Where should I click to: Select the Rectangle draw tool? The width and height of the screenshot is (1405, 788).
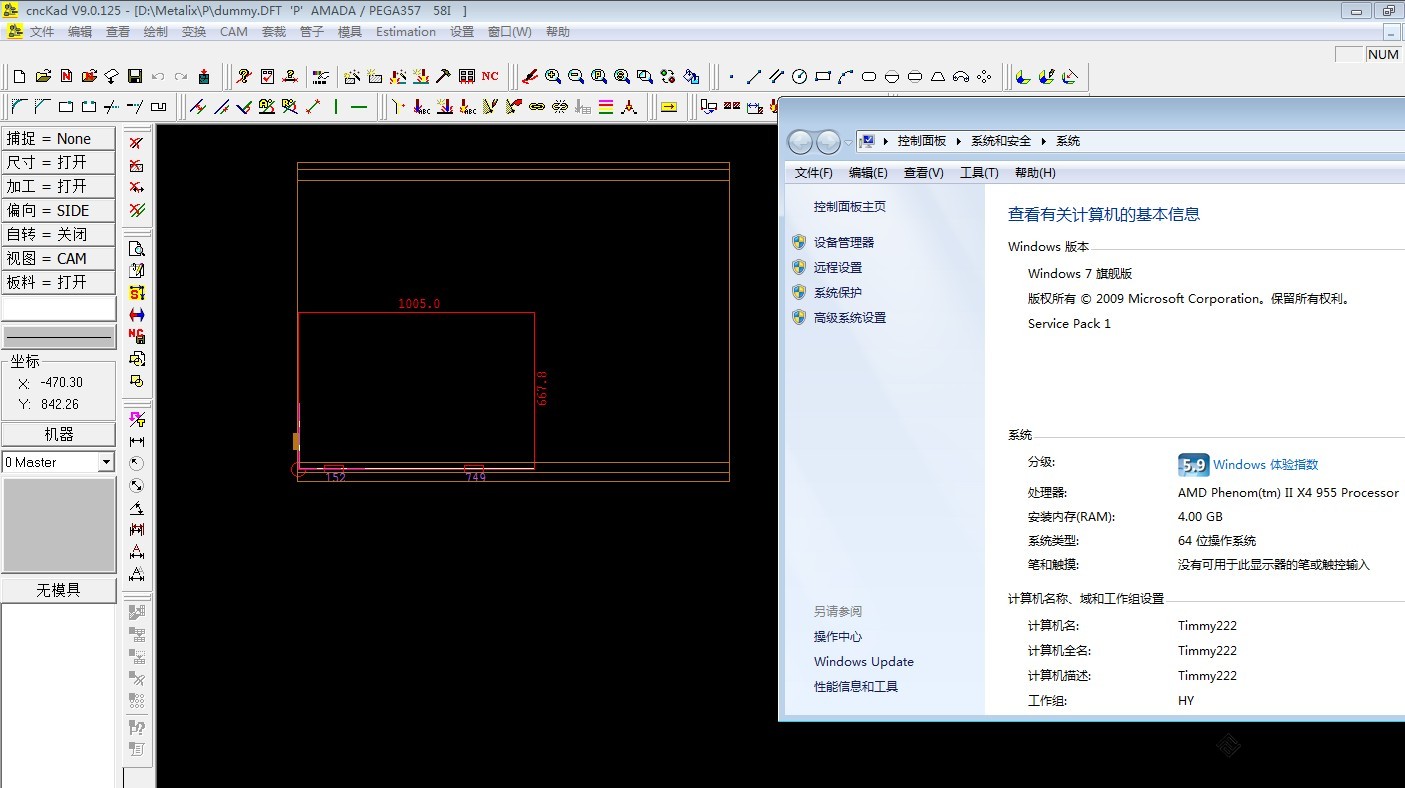[823, 76]
